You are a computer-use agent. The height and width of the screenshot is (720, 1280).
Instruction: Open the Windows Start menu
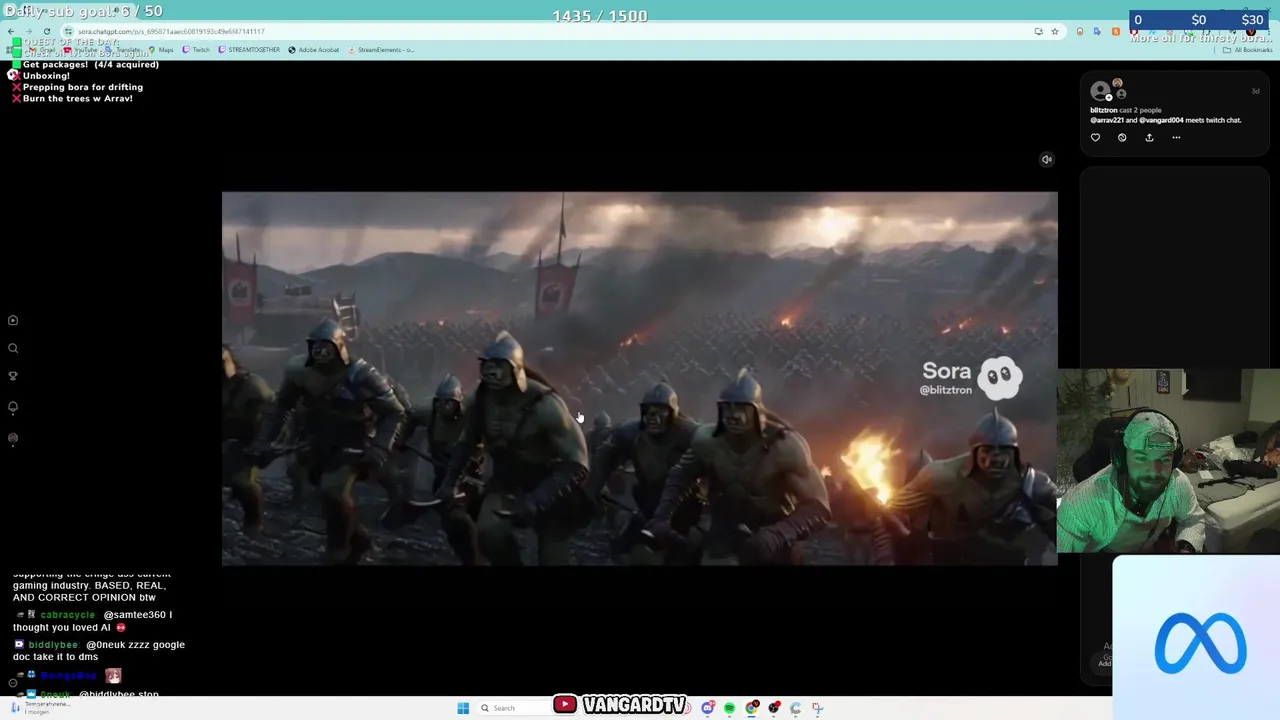(463, 708)
